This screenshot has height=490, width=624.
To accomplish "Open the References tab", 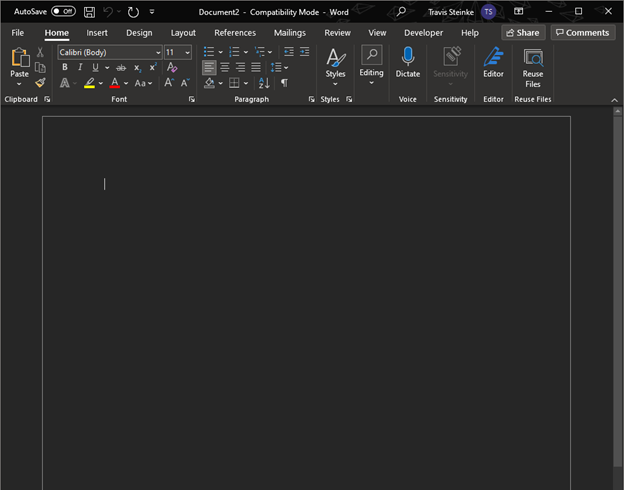I will pos(235,33).
